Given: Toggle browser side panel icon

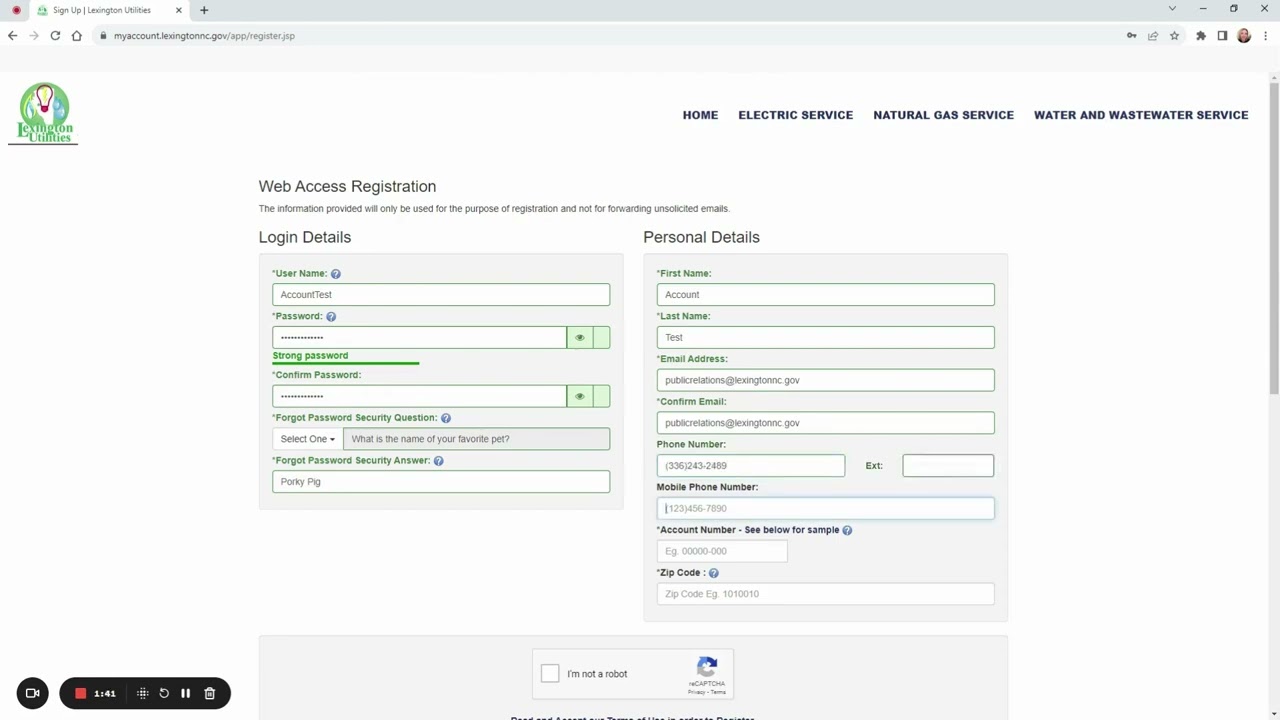Looking at the screenshot, I should pyautogui.click(x=1222, y=36).
